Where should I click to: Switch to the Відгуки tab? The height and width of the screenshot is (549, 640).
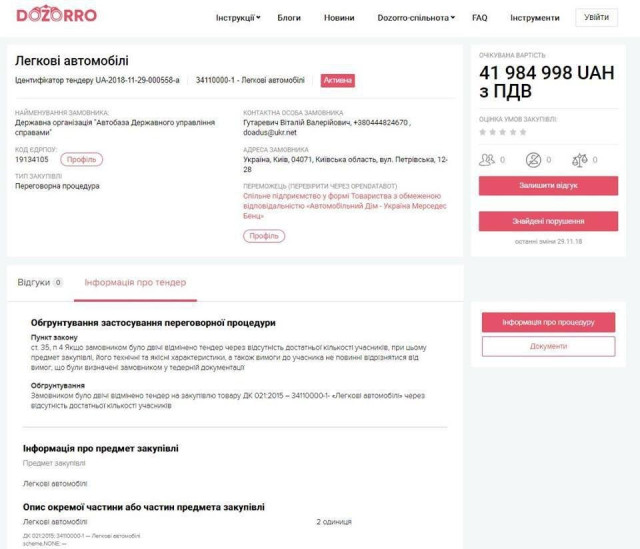40,283
